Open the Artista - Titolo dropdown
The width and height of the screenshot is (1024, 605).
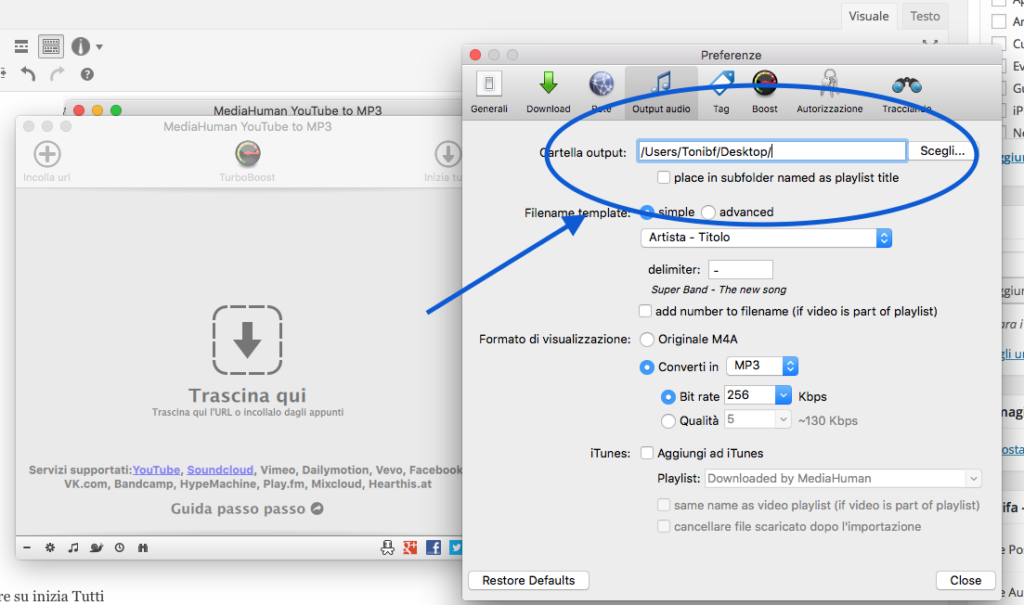click(766, 238)
